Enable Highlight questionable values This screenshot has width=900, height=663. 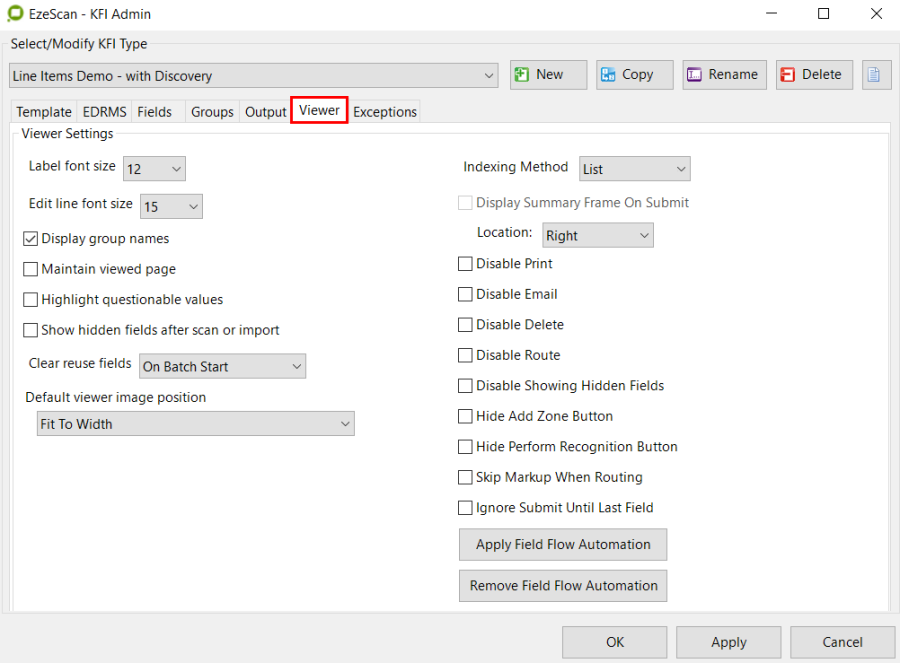tap(31, 300)
